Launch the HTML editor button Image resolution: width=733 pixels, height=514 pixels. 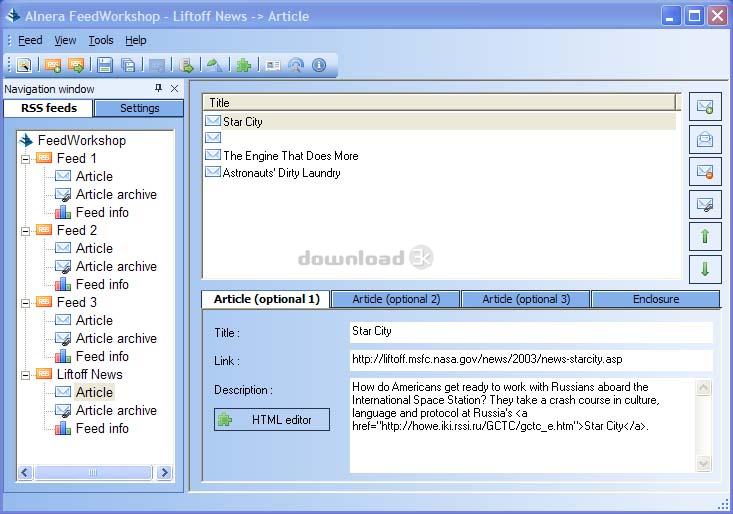pyautogui.click(x=272, y=420)
